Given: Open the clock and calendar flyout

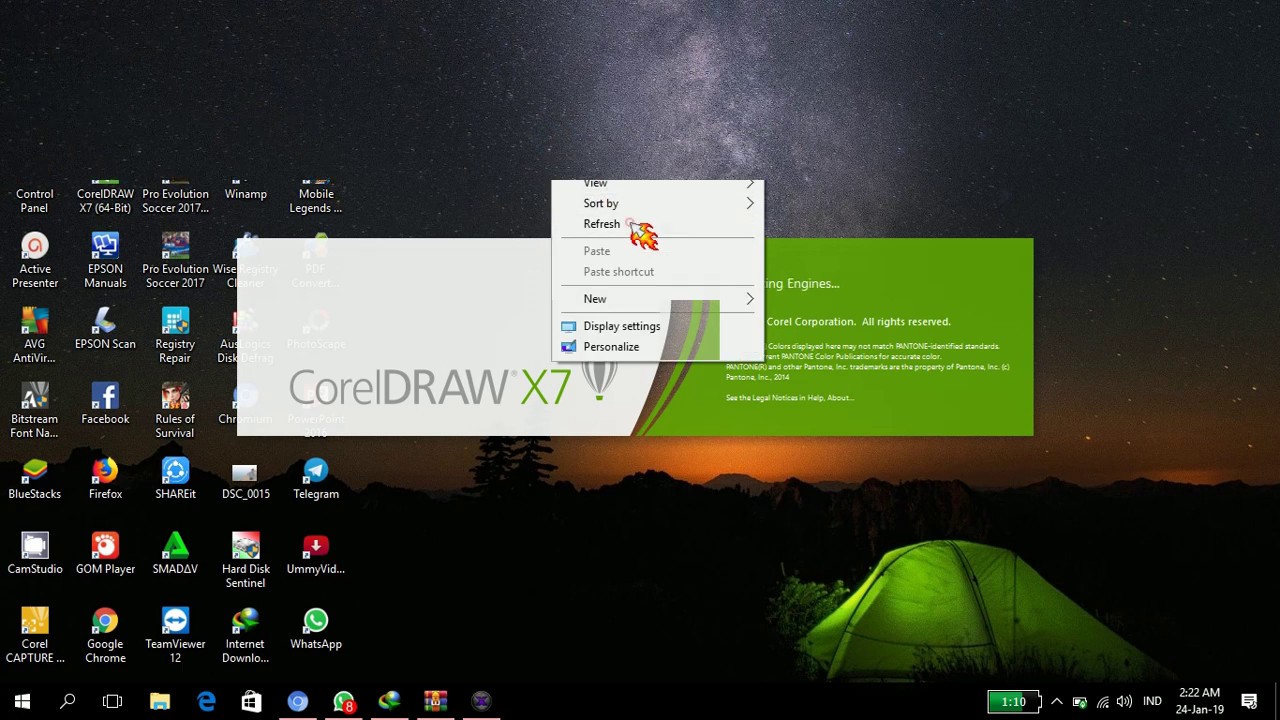Looking at the screenshot, I should 1200,701.
